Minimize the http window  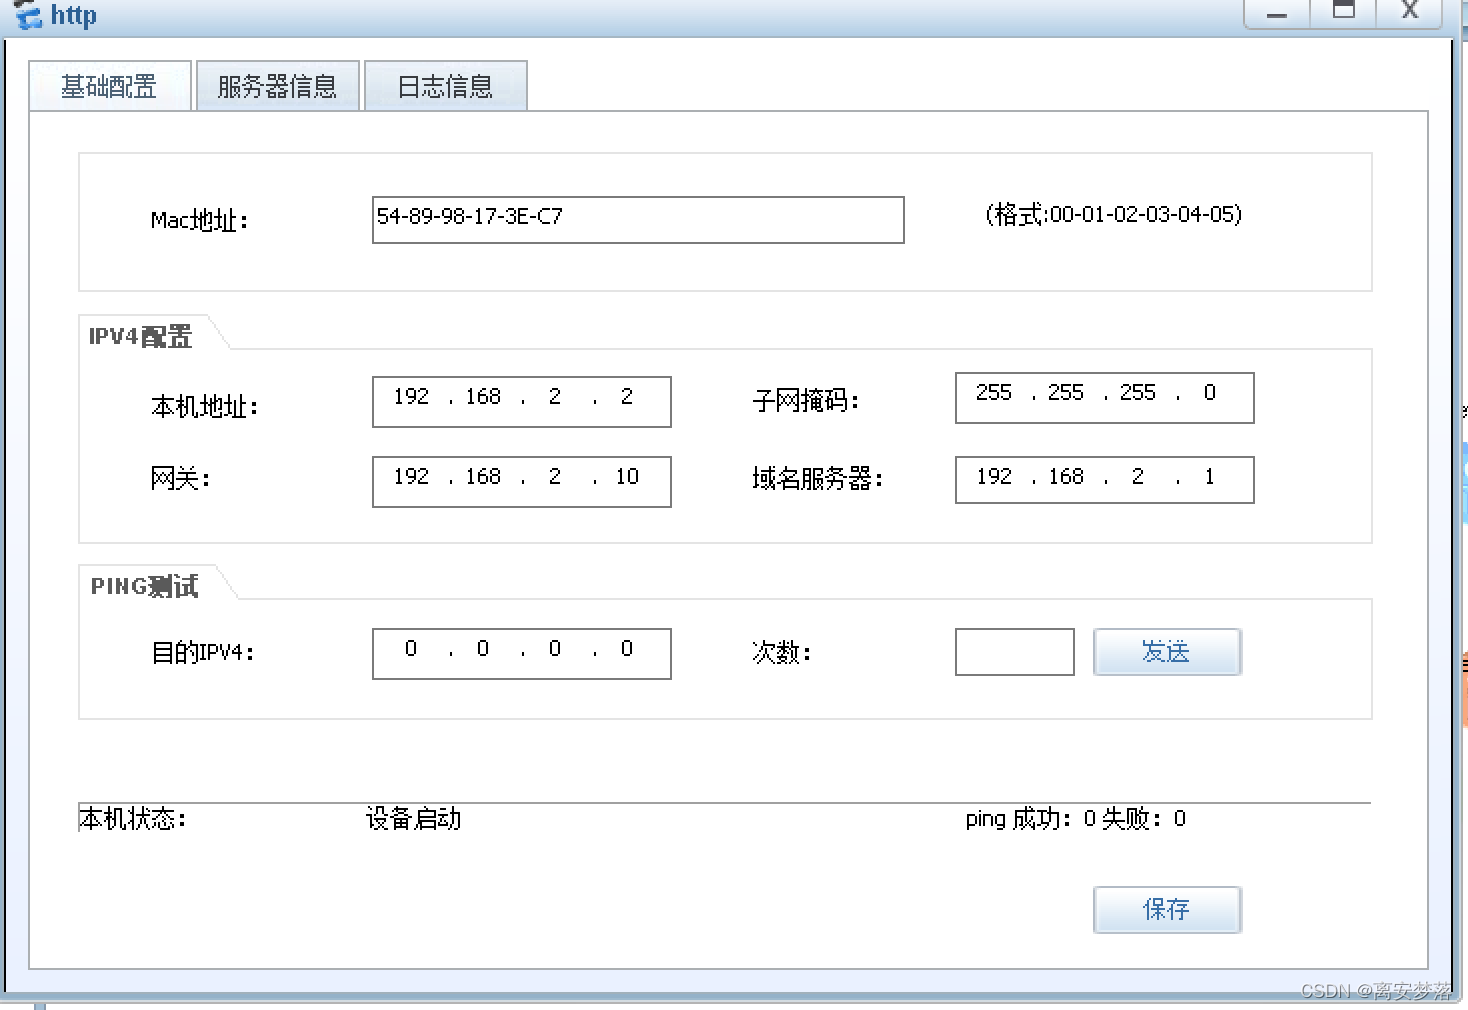[x=1277, y=12]
